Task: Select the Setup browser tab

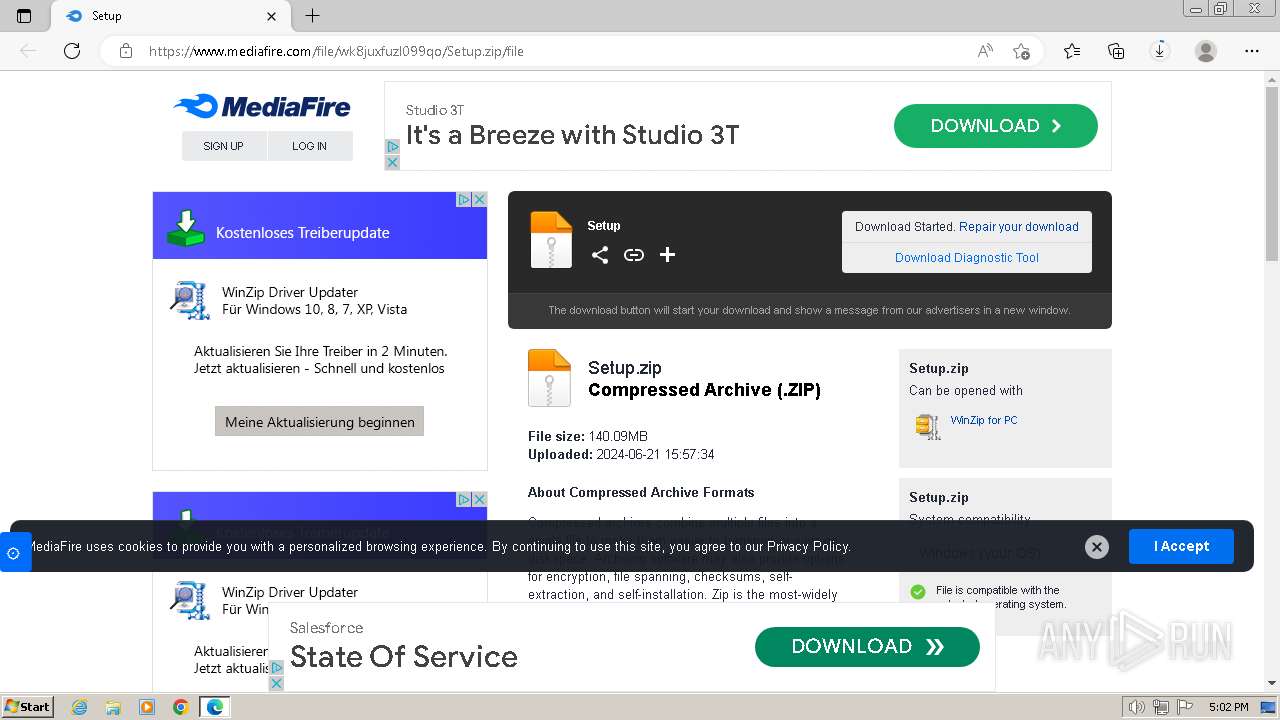Action: tap(170, 16)
